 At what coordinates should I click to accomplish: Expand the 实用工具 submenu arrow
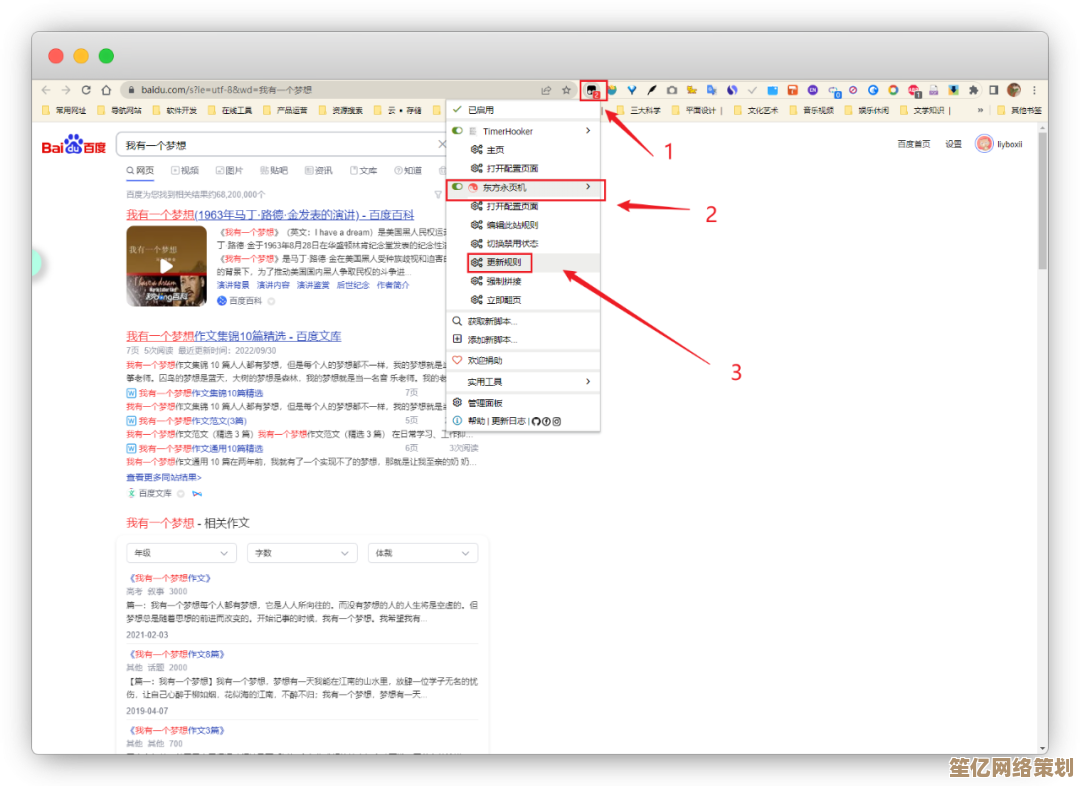[588, 382]
